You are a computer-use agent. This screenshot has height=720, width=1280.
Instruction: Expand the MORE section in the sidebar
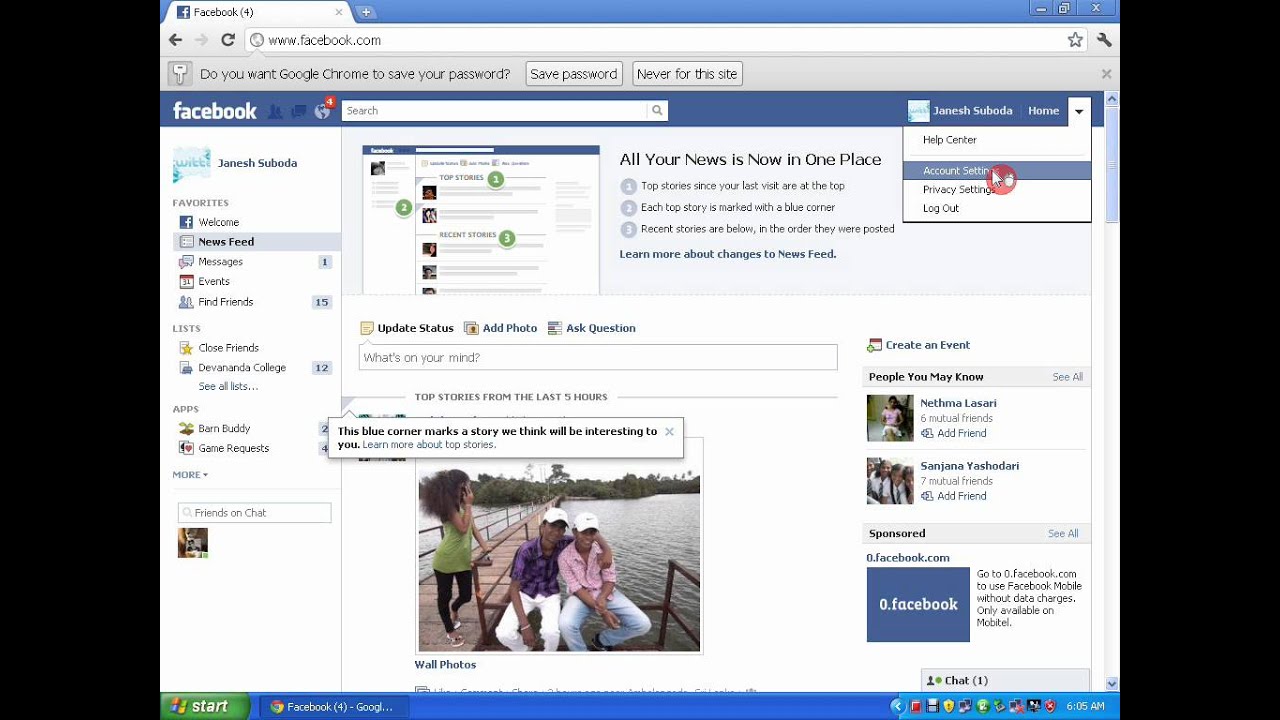pos(190,475)
